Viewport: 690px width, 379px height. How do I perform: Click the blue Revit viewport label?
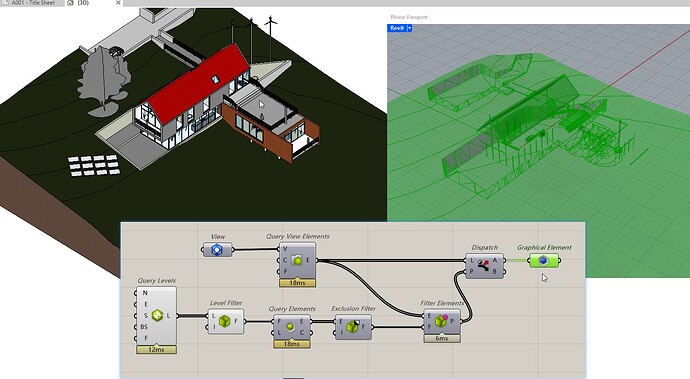397,28
